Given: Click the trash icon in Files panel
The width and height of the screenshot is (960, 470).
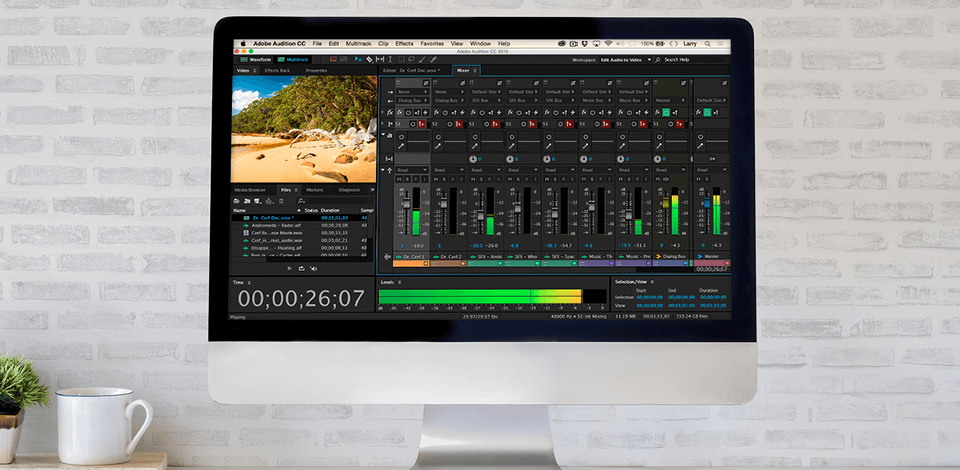Looking at the screenshot, I should click(281, 201).
